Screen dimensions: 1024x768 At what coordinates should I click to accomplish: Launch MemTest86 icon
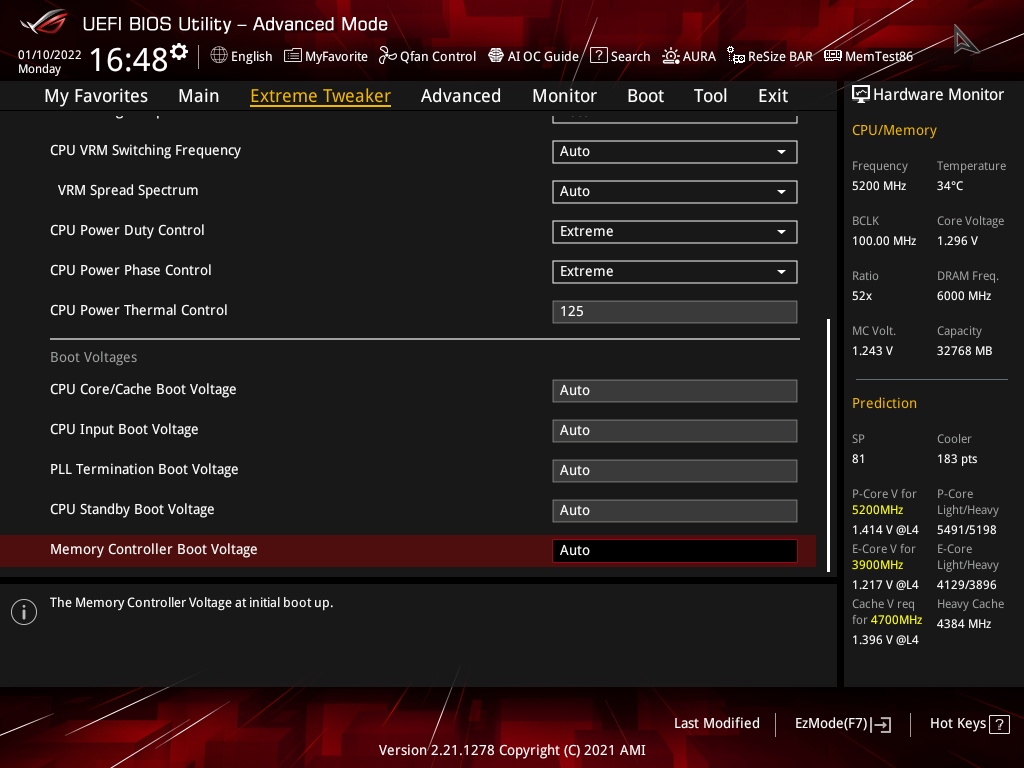[833, 56]
